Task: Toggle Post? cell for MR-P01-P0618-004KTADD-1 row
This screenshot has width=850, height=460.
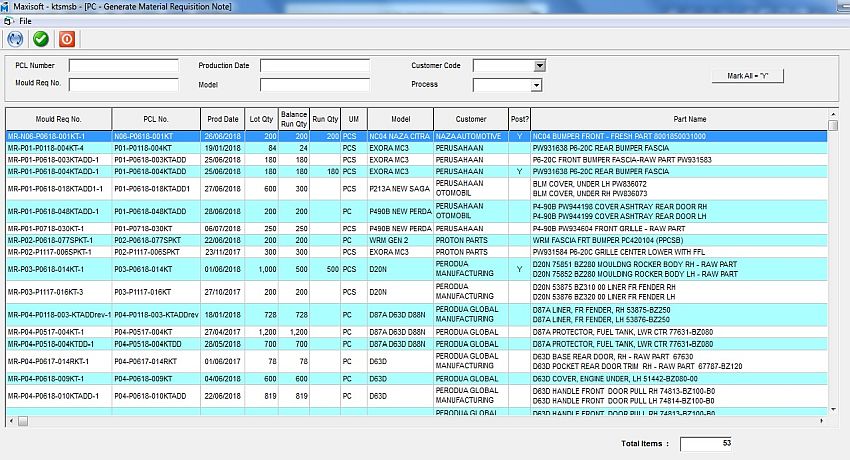Action: (519, 171)
